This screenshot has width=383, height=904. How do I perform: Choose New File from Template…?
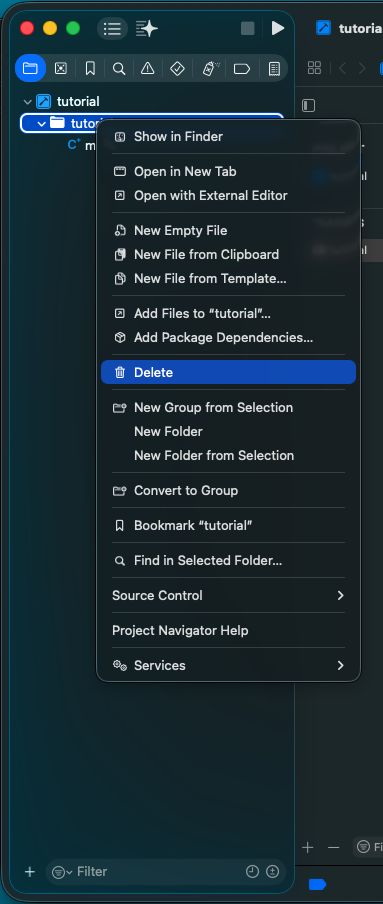(228, 278)
